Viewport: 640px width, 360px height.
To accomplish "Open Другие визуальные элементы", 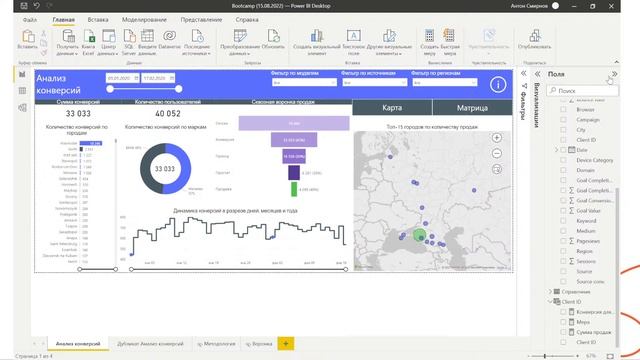I will tap(389, 42).
